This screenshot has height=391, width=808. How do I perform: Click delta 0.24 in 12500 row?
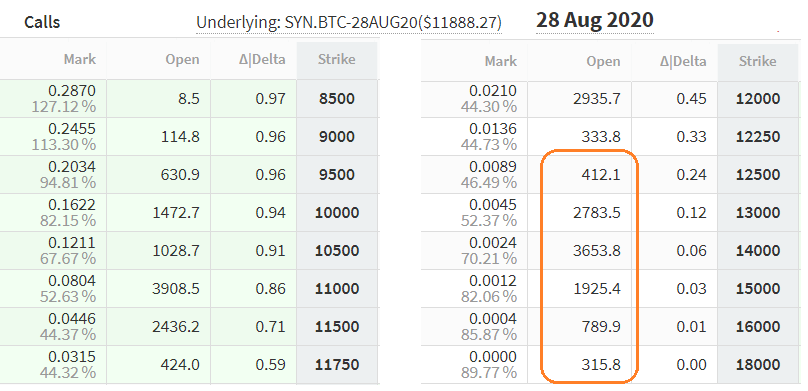(692, 175)
